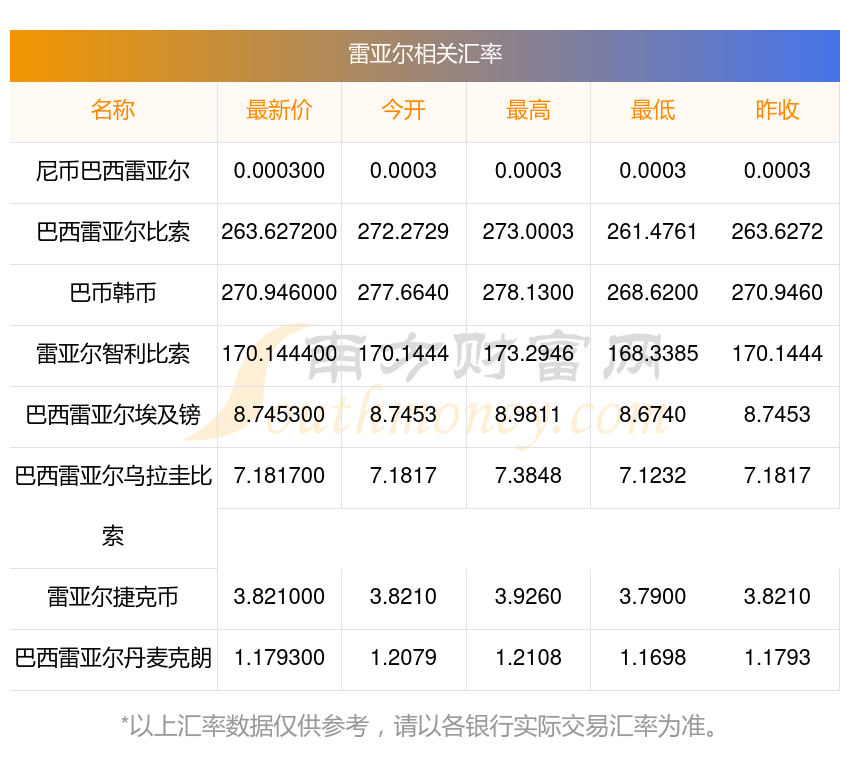
Task: Select the 1.2079 opening price cell
Action: (403, 658)
